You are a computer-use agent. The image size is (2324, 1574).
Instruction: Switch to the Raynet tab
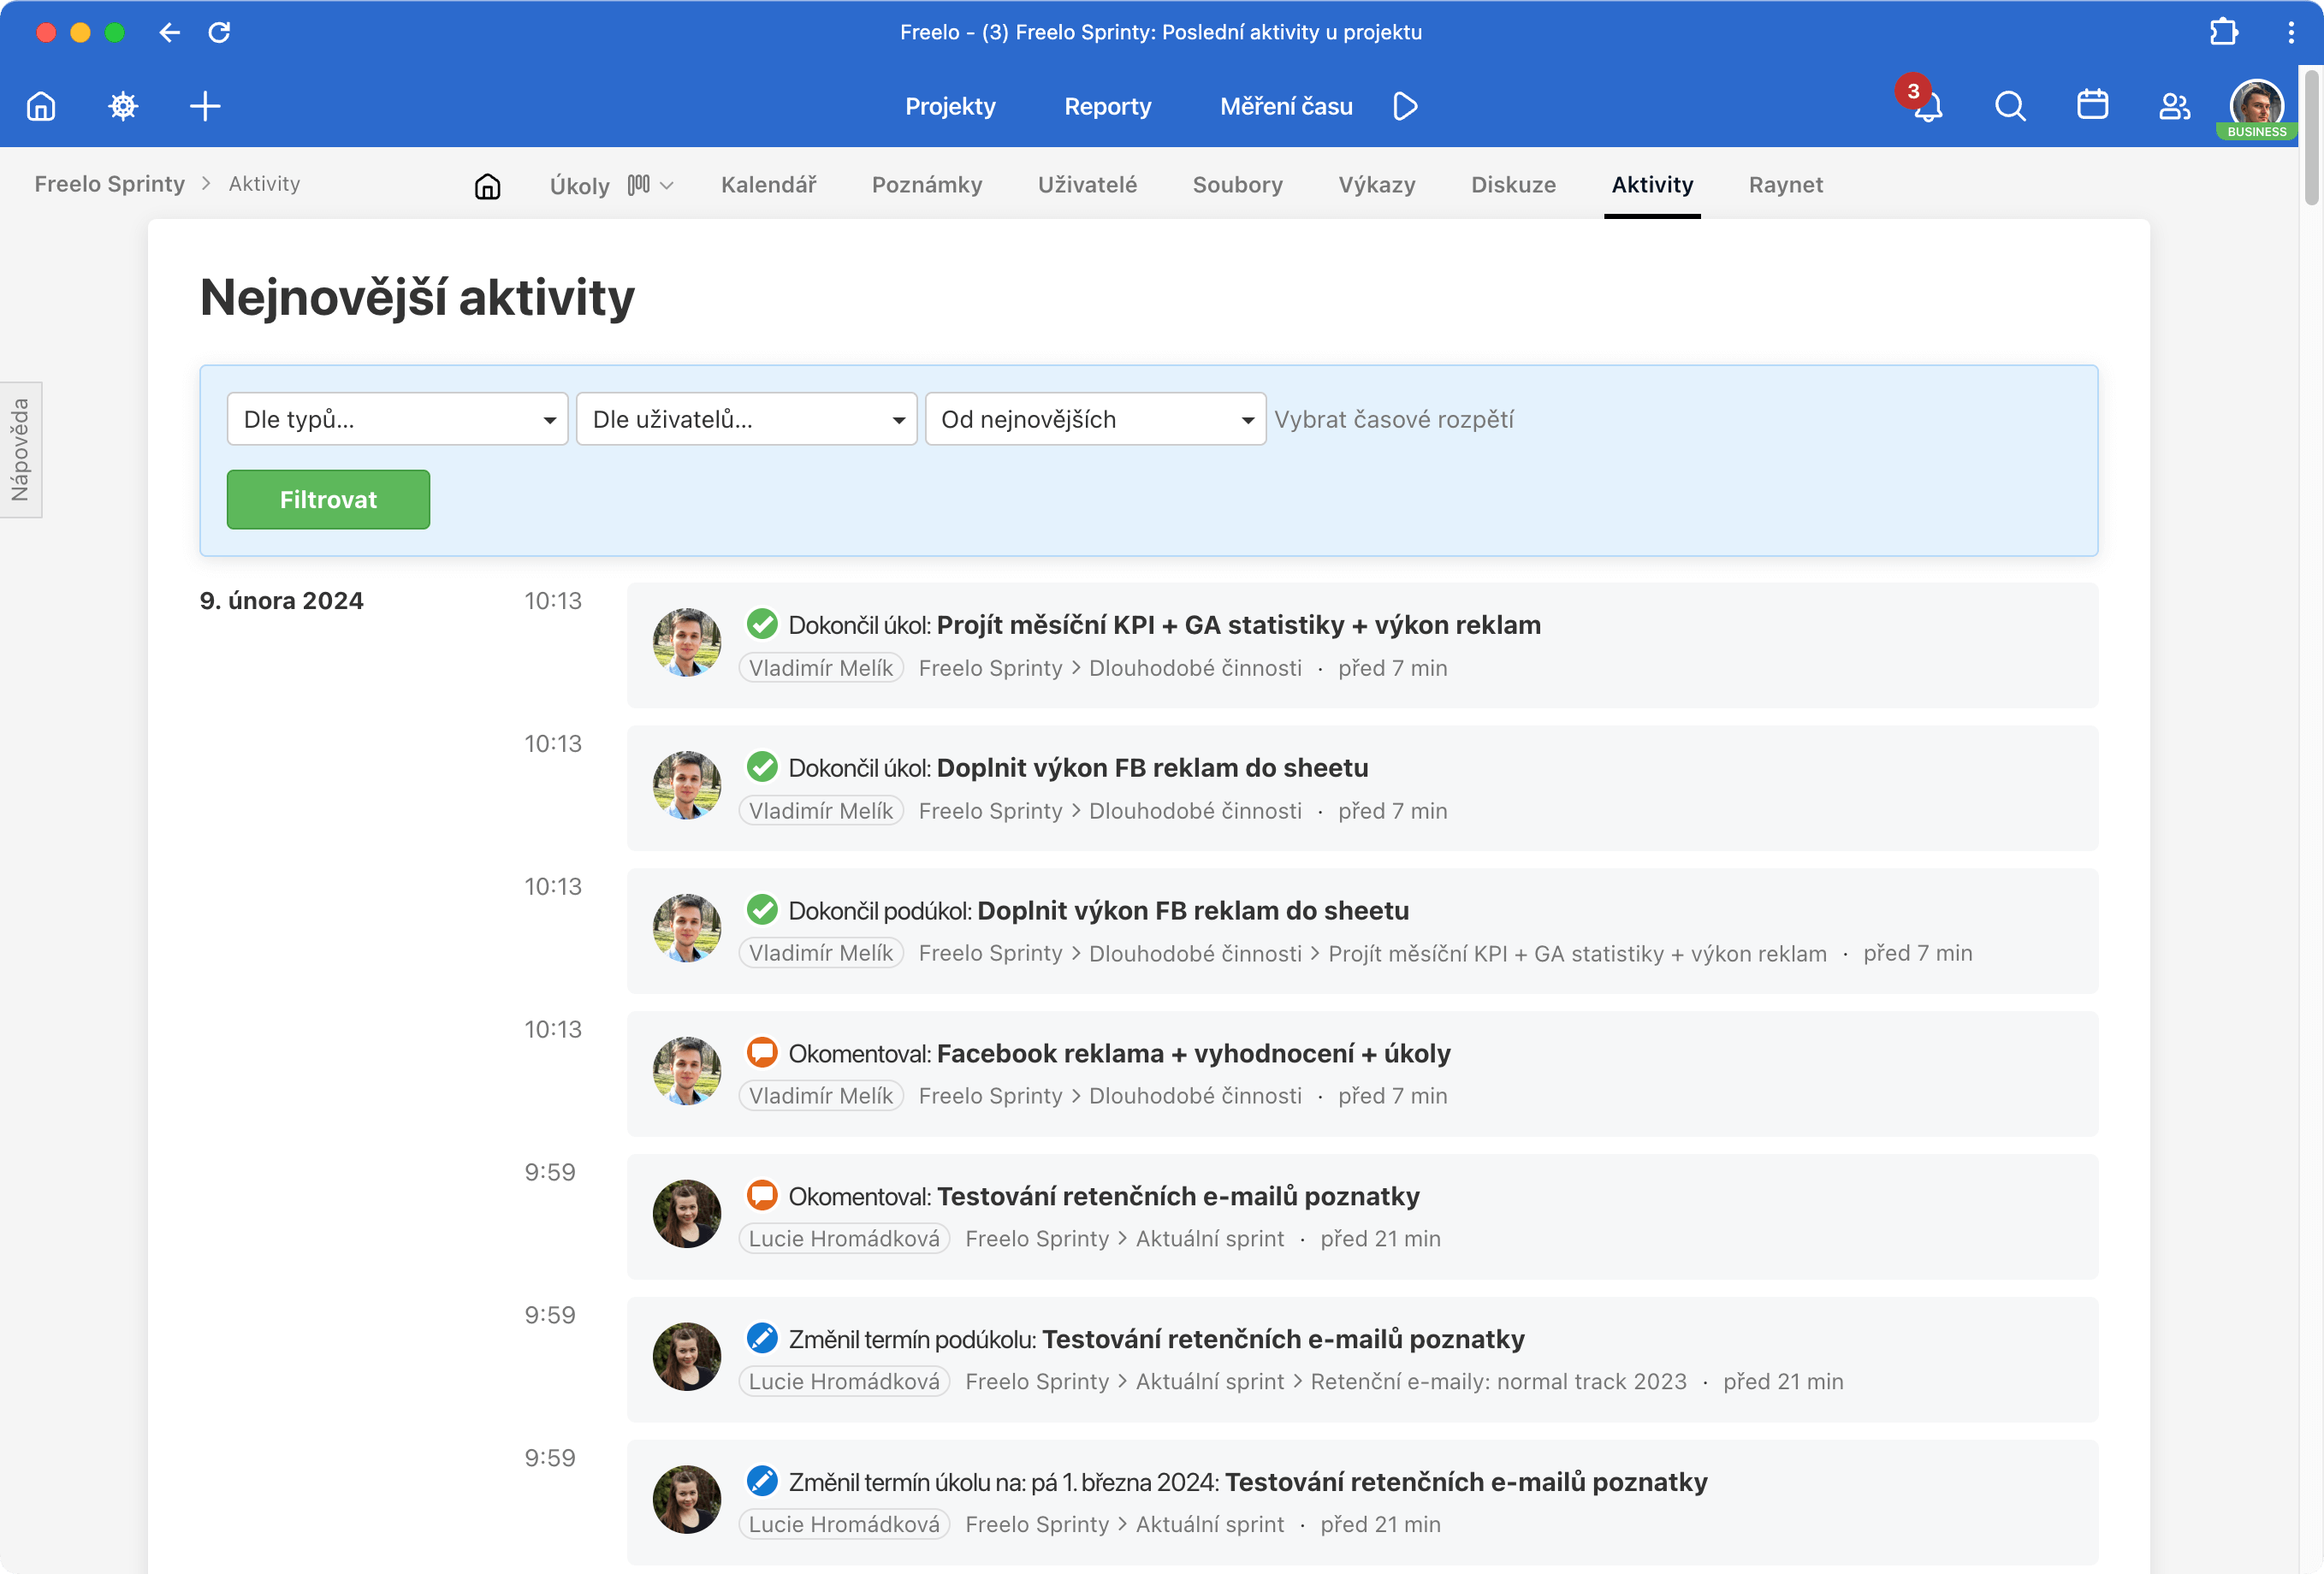click(x=1785, y=185)
